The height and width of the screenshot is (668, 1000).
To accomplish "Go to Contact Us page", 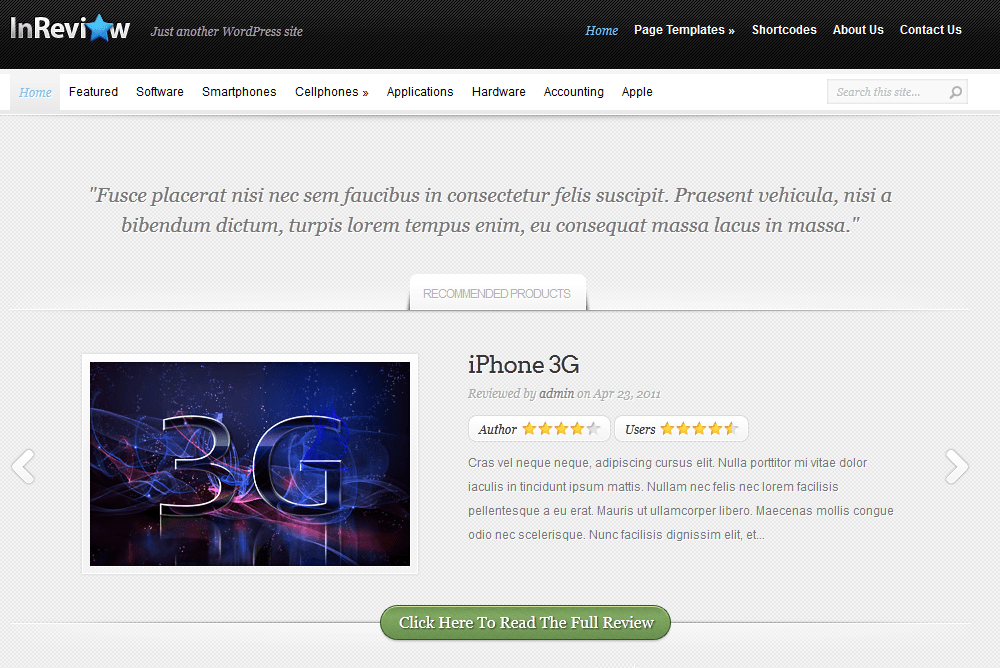I will pos(930,30).
